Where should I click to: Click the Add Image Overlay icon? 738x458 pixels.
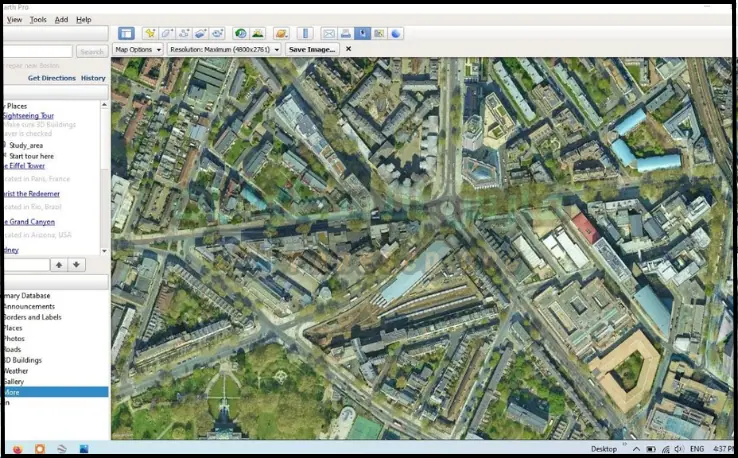click(201, 34)
